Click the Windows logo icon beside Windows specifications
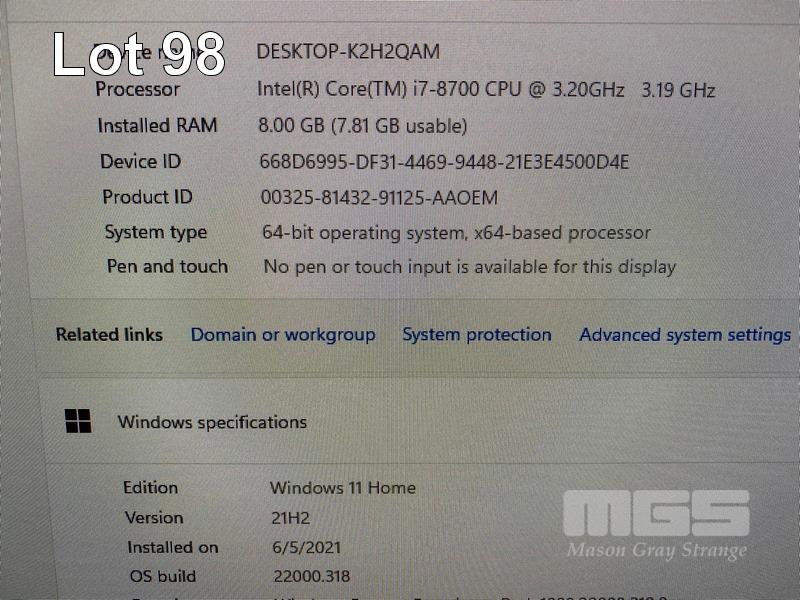This screenshot has height=600, width=800. (78, 421)
